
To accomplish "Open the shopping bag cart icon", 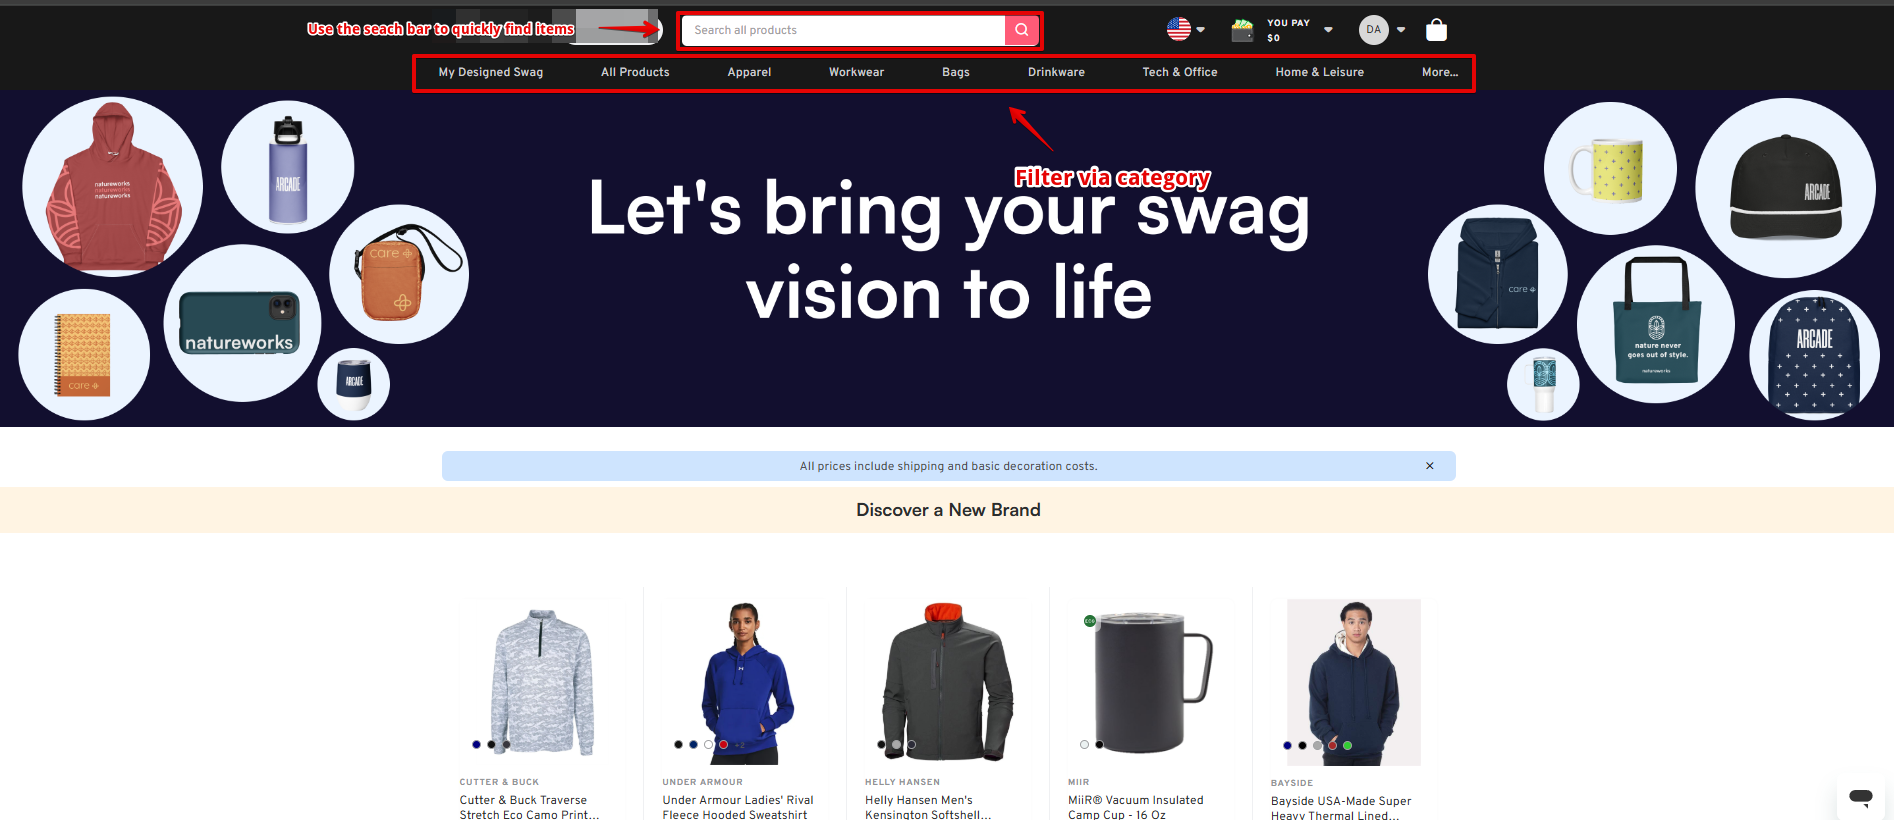I will click(1436, 30).
